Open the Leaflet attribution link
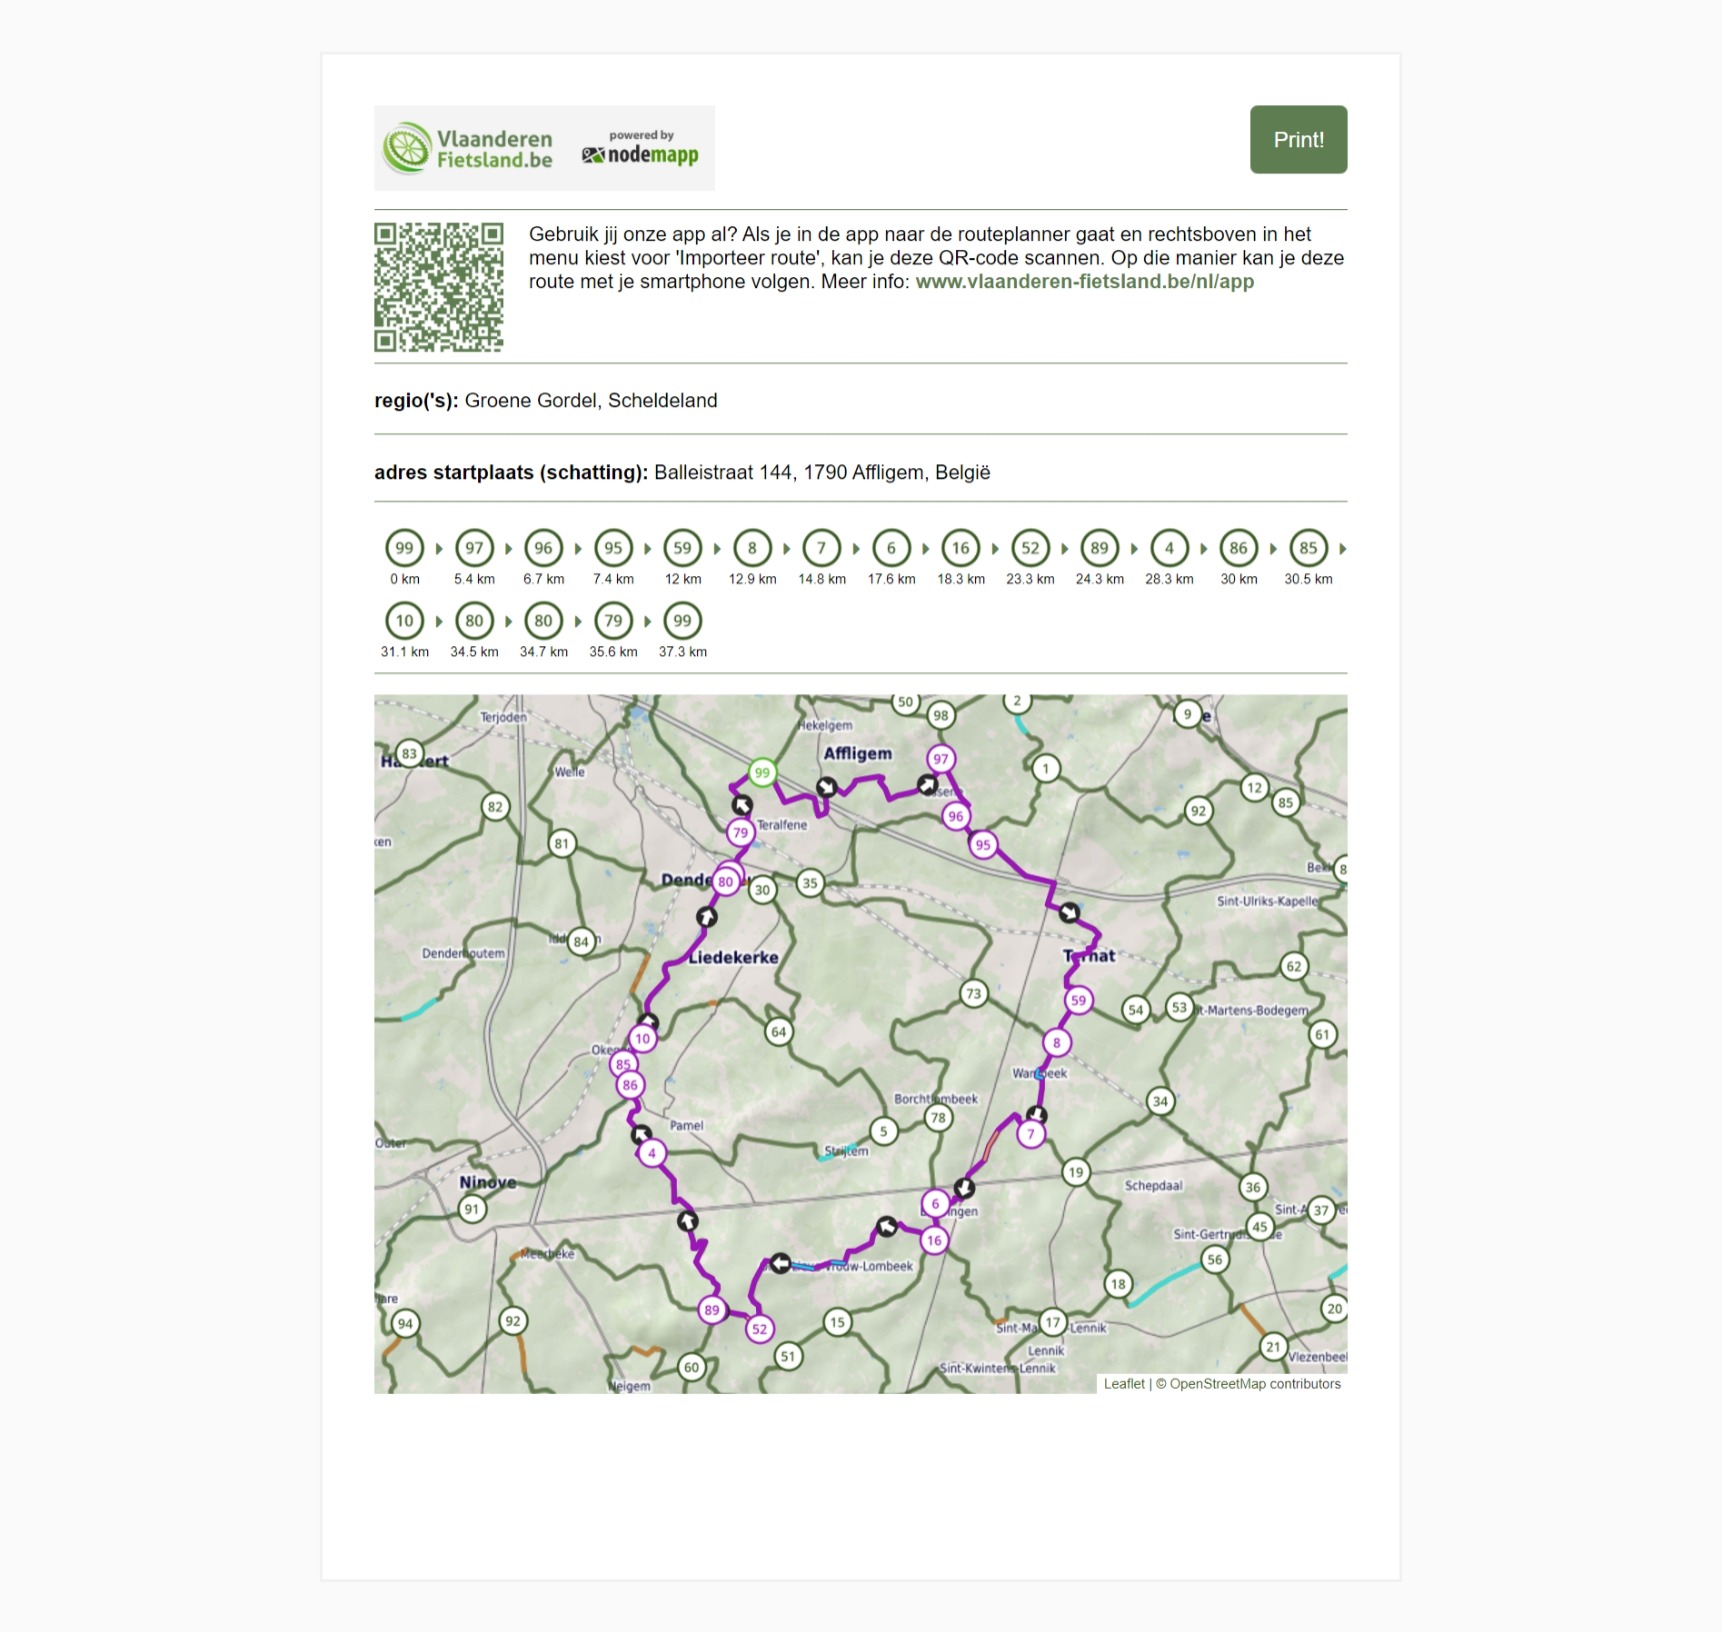Image resolution: width=1722 pixels, height=1632 pixels. (1124, 1384)
